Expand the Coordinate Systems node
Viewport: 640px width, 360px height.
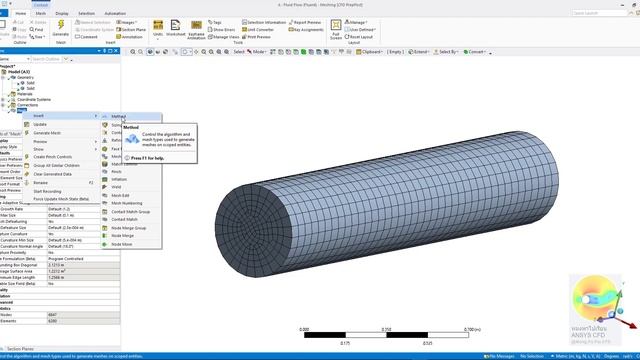3,100
